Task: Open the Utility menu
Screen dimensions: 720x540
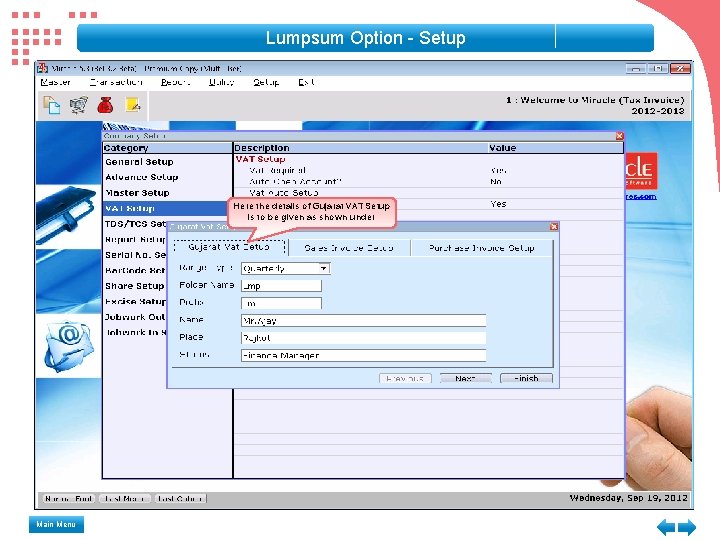Action: click(x=222, y=82)
